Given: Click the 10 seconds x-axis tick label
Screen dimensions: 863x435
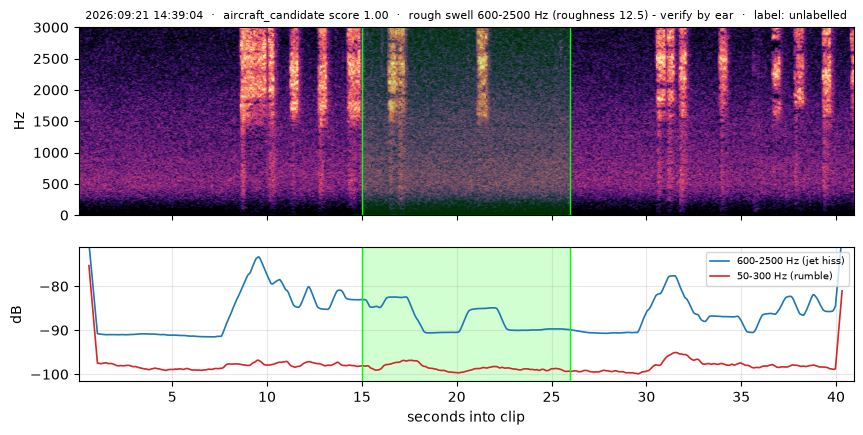Looking at the screenshot, I should pos(267,396).
